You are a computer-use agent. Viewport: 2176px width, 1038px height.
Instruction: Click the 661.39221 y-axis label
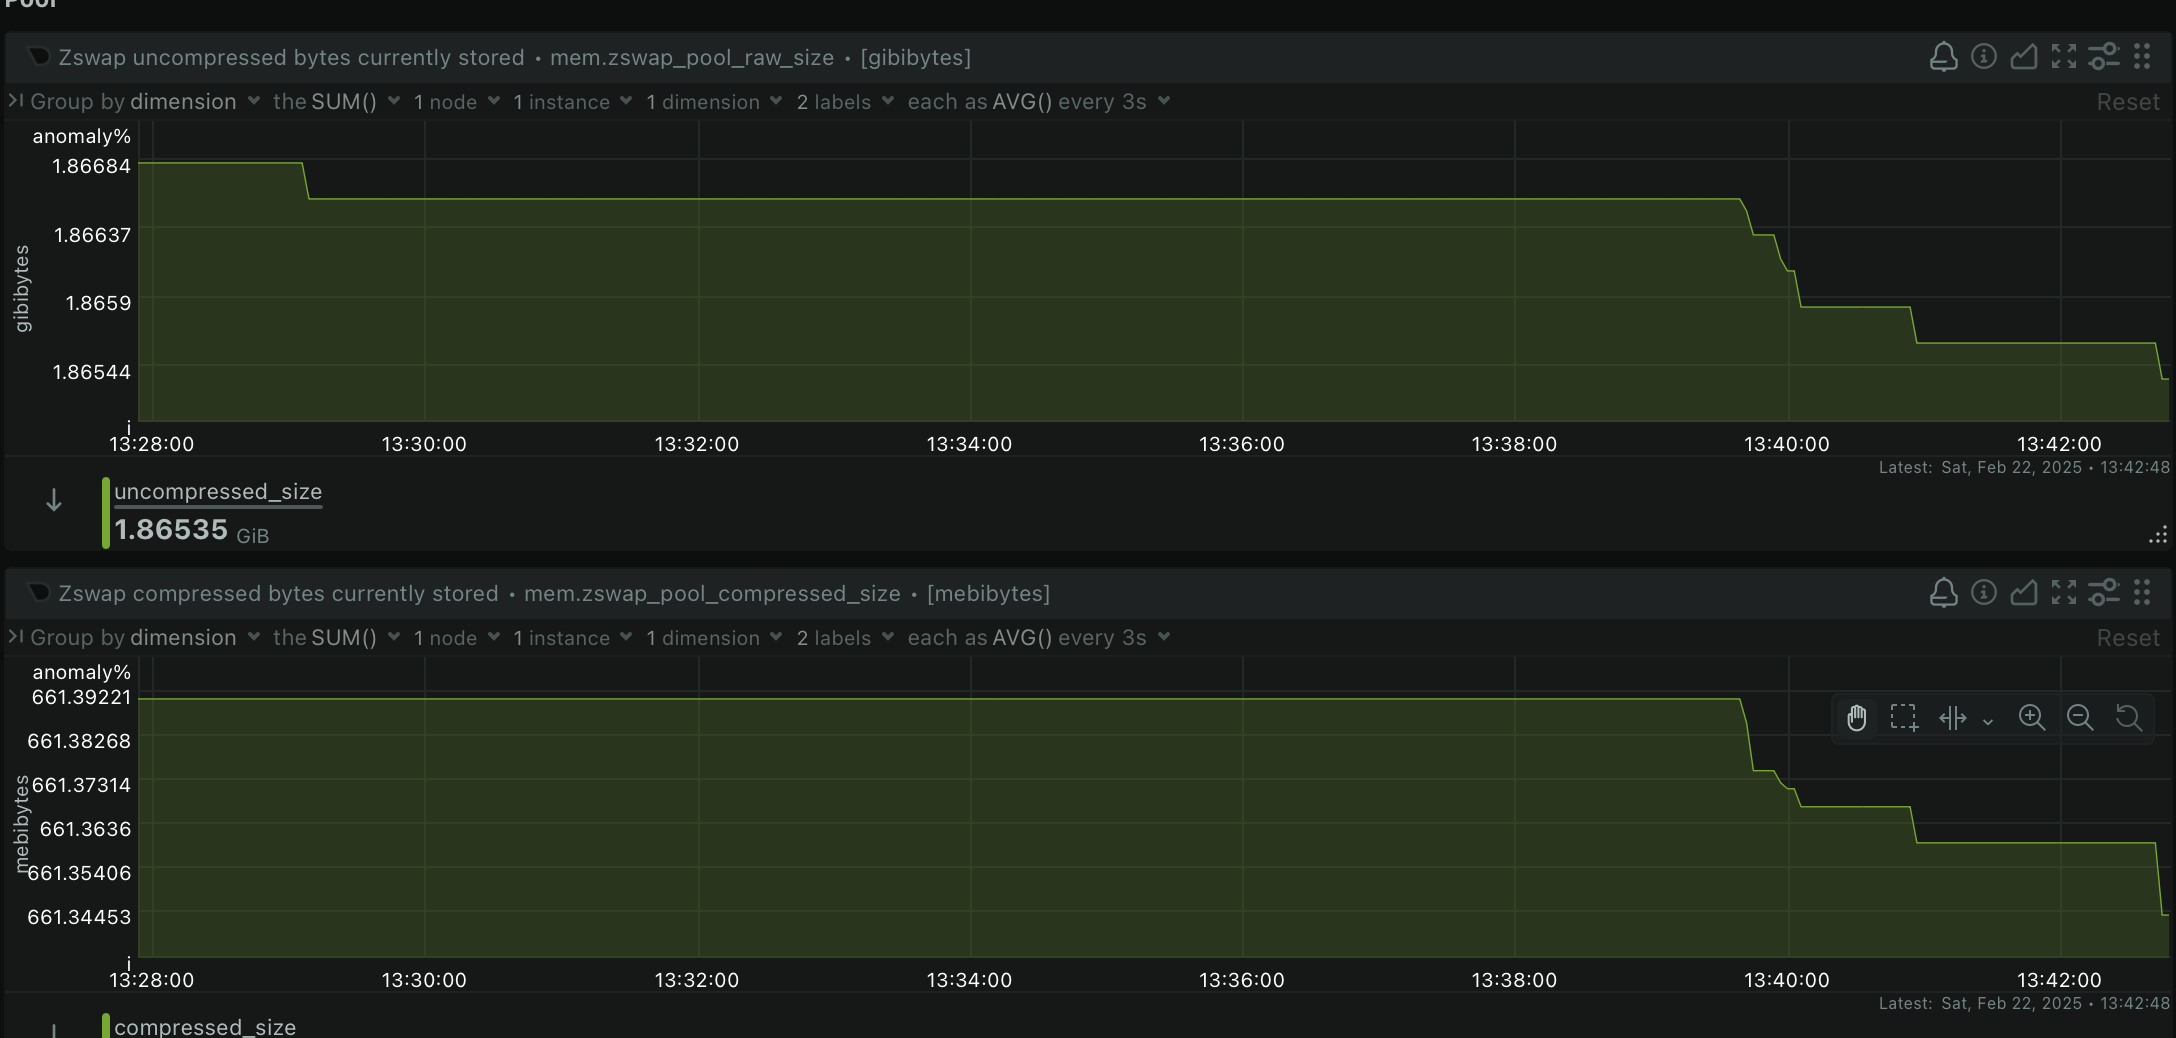point(81,697)
